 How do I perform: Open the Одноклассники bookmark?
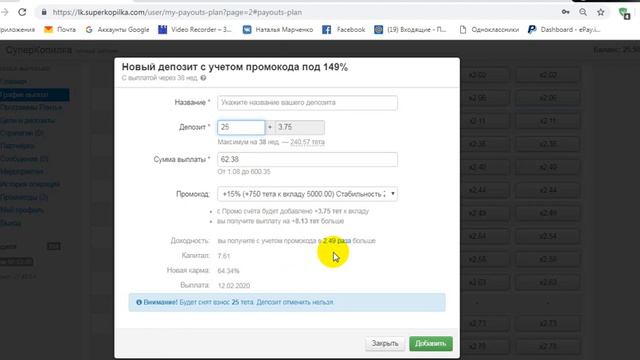pyautogui.click(x=489, y=29)
